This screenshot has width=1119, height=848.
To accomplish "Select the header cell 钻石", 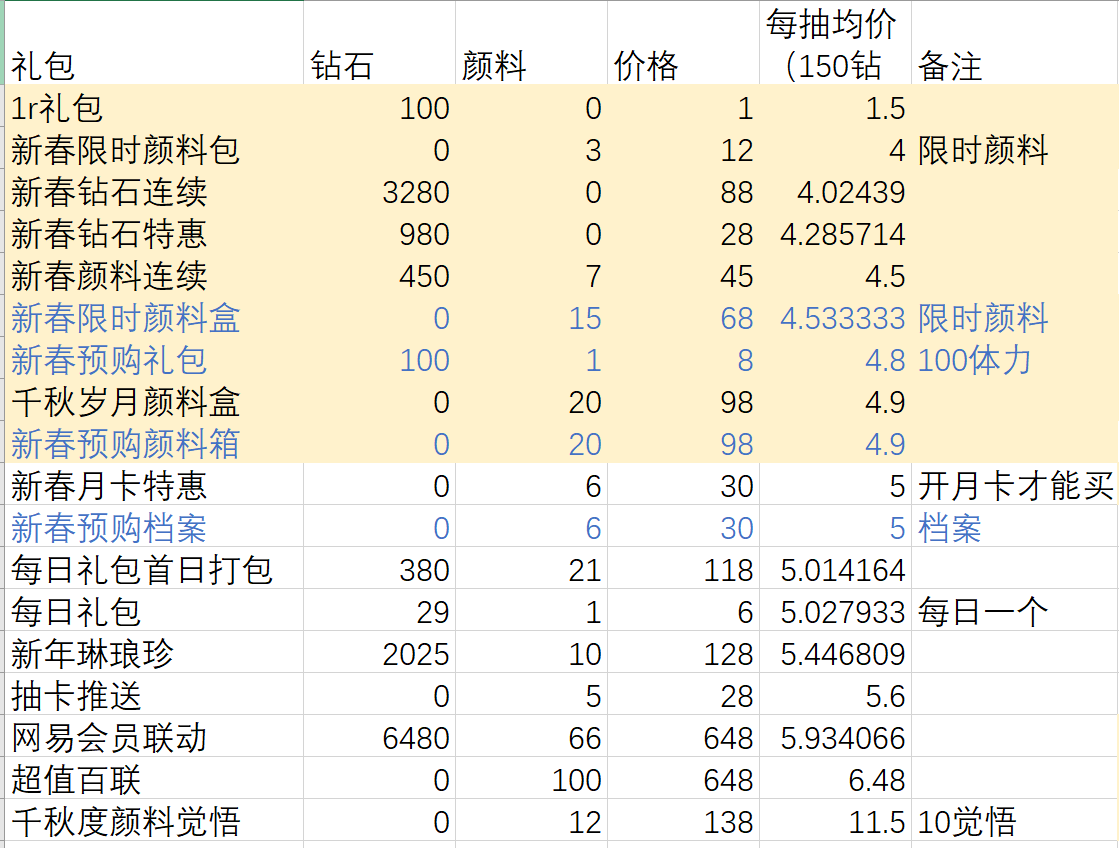I will coord(380,43).
